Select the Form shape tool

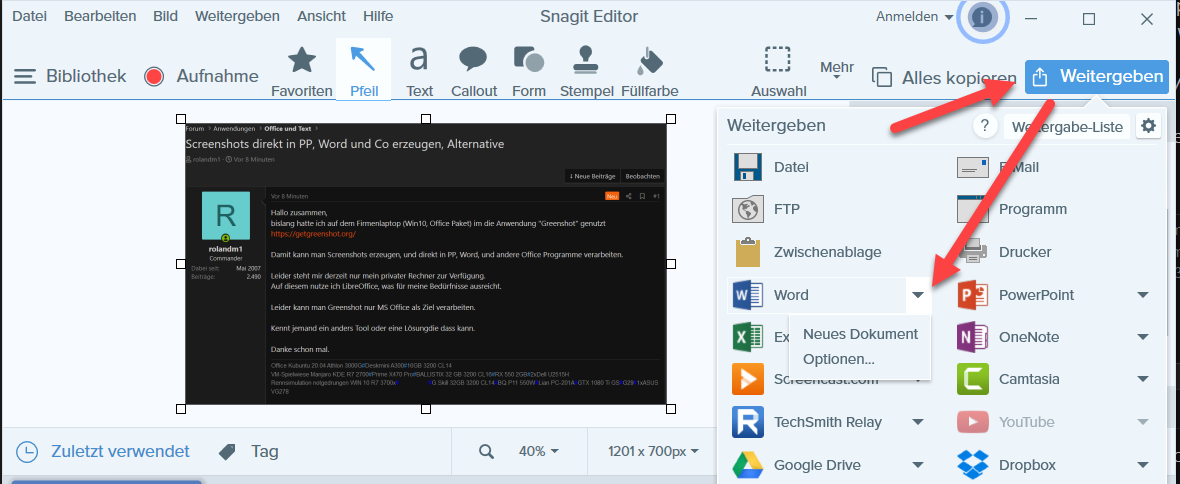528,72
